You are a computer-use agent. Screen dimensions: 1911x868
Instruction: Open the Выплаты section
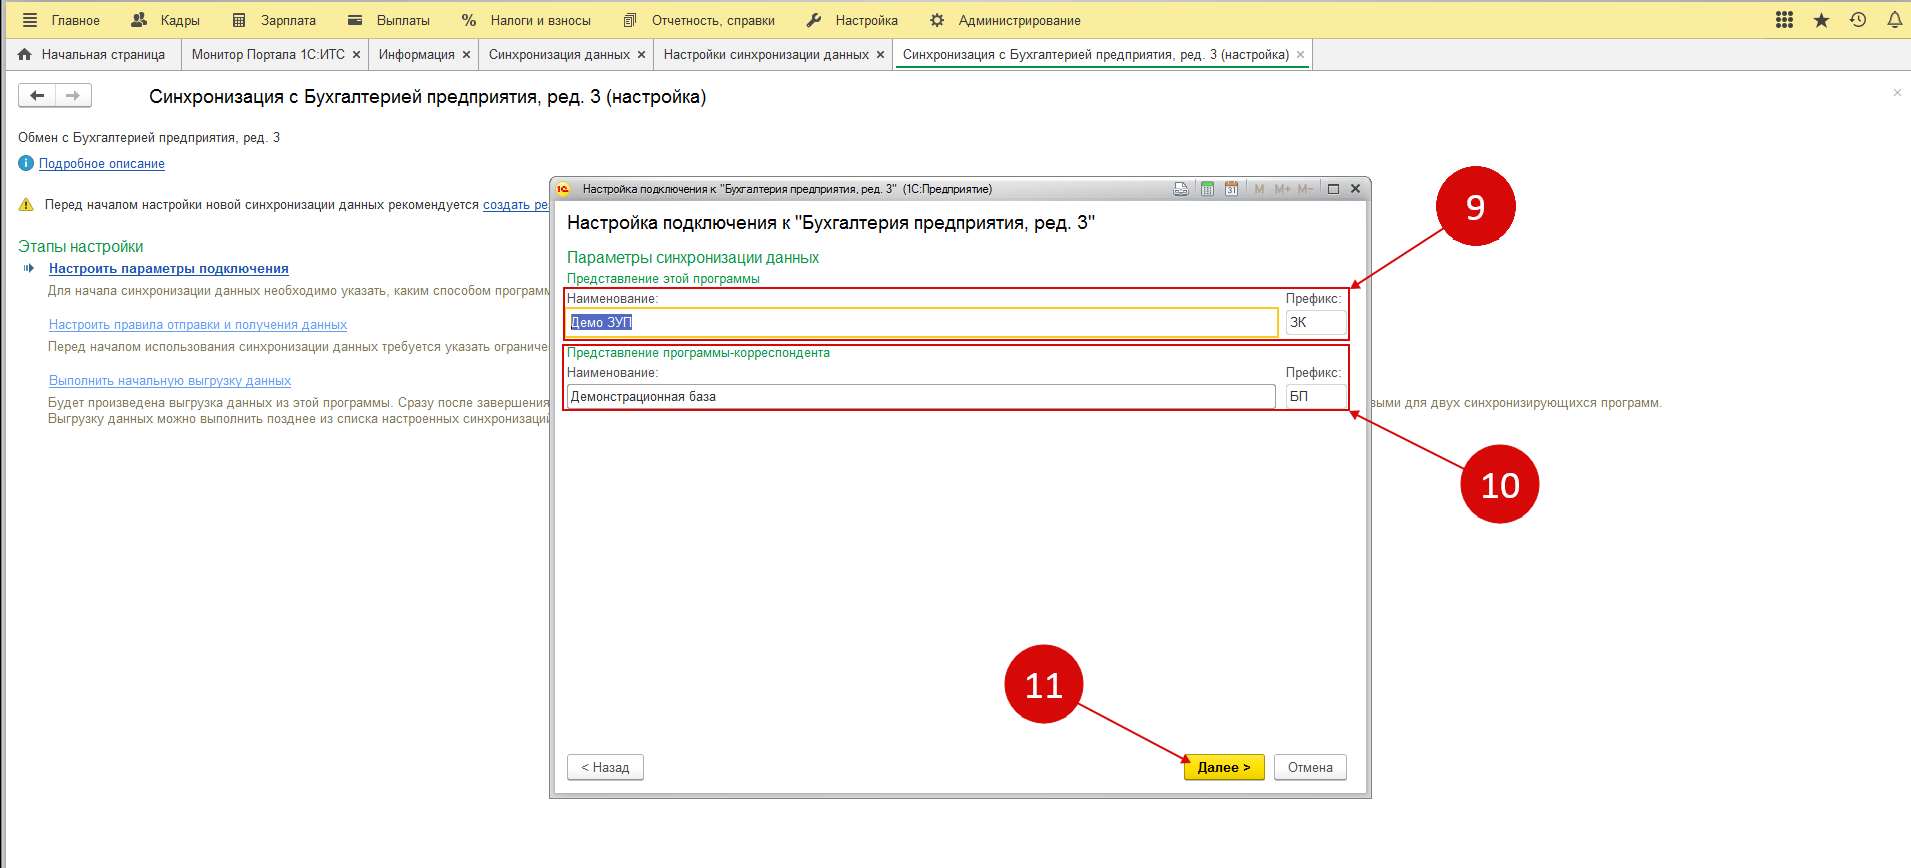389,20
